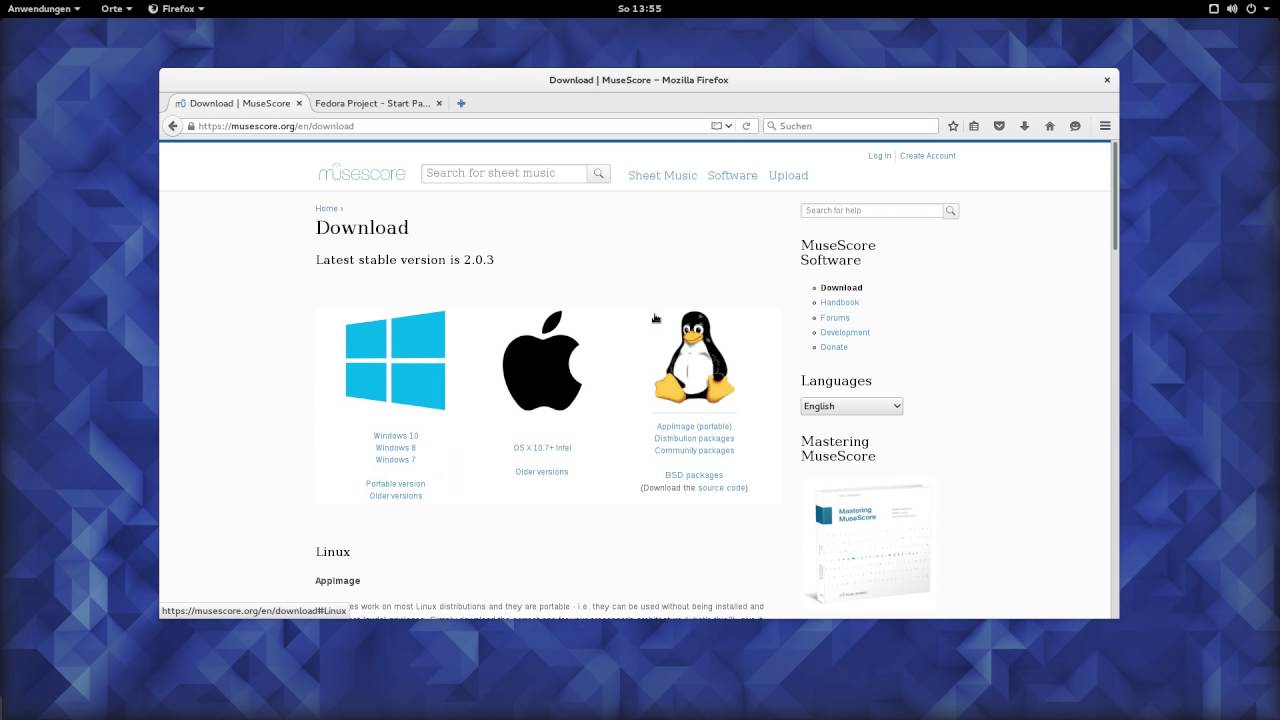
Task: Show bookmarks list icon in toolbar
Action: pos(974,126)
